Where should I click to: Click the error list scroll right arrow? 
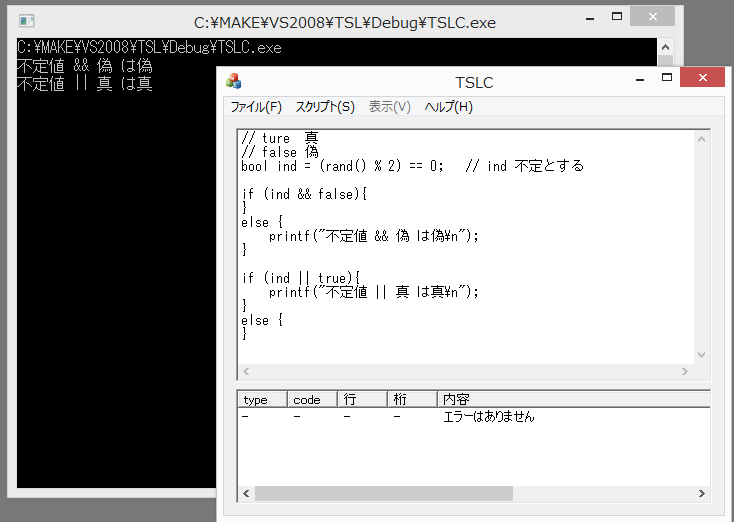701,493
